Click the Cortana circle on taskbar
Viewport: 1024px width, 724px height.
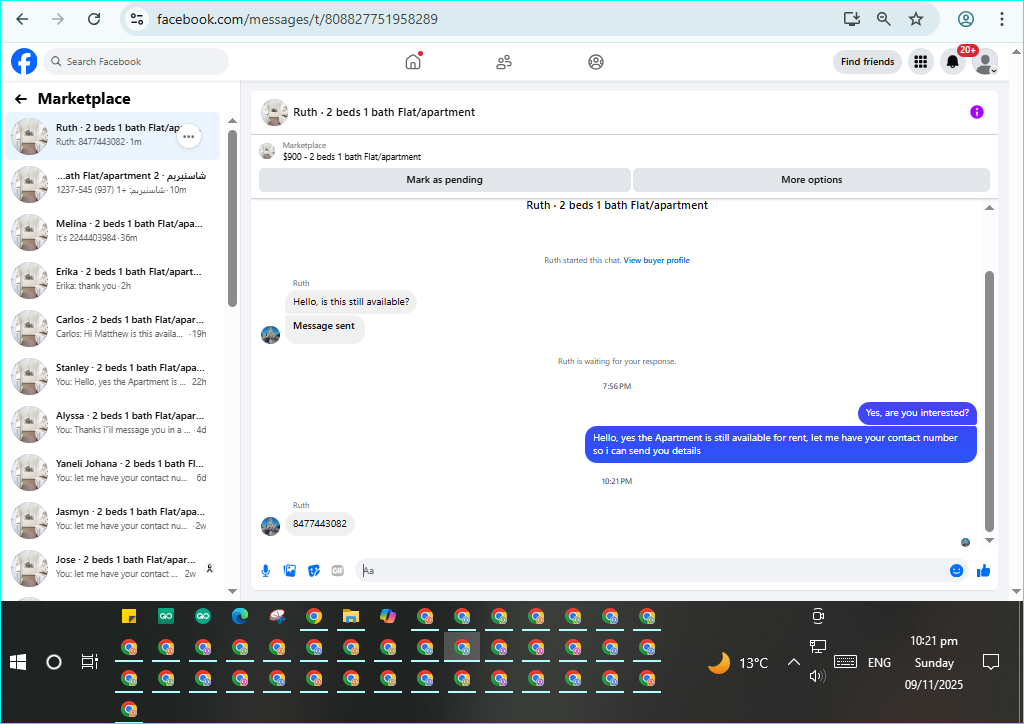54,663
